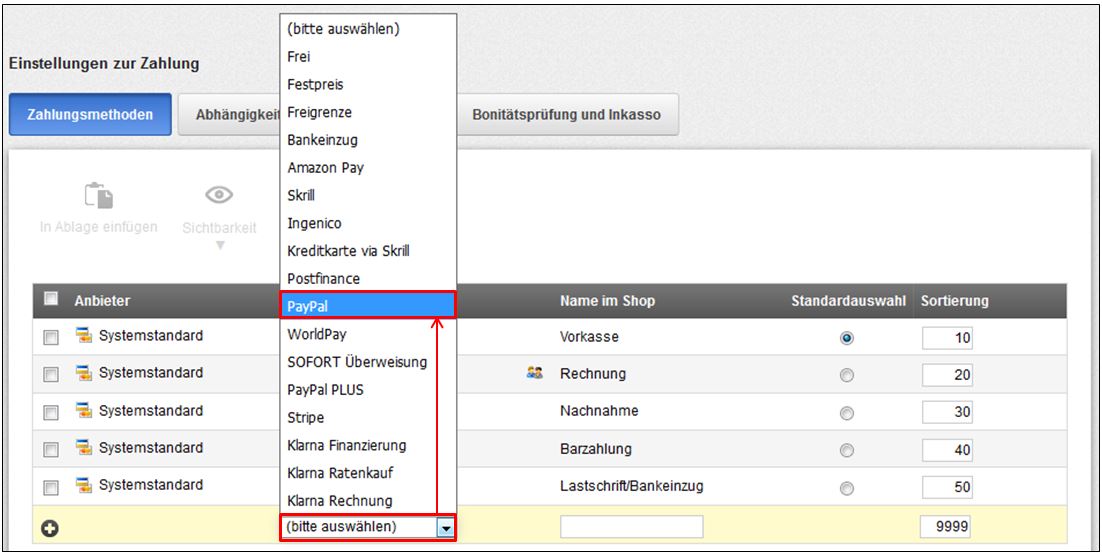
Task: Click the plus icon in the new row
Action: coord(48,529)
